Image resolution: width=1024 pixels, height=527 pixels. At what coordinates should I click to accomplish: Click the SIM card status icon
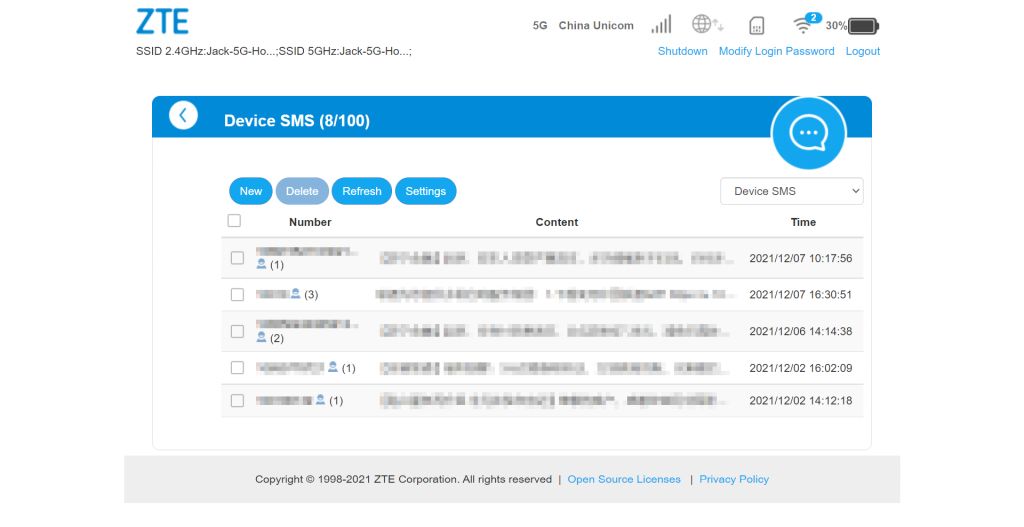(x=757, y=26)
